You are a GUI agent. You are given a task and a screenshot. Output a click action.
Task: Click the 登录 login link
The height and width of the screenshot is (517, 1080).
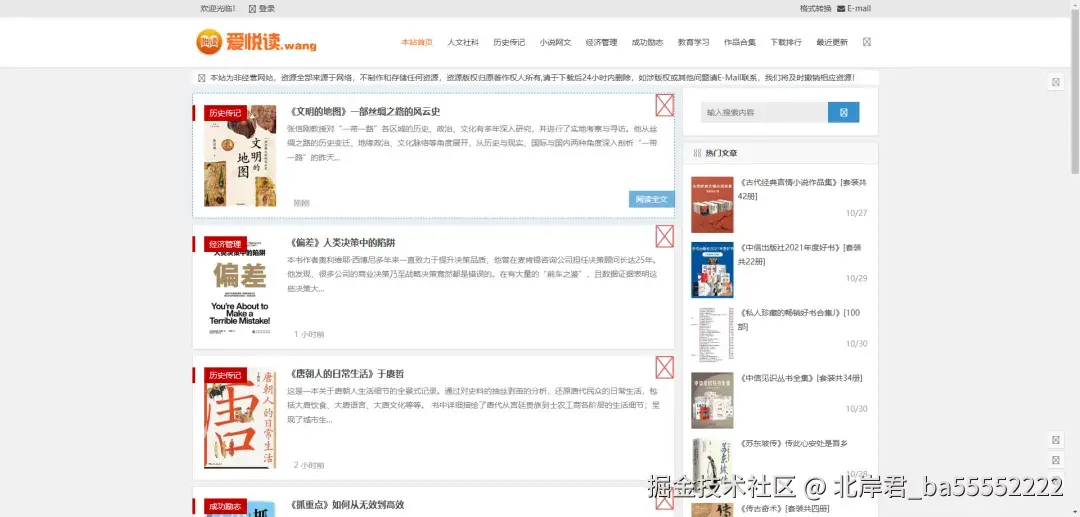(267, 9)
